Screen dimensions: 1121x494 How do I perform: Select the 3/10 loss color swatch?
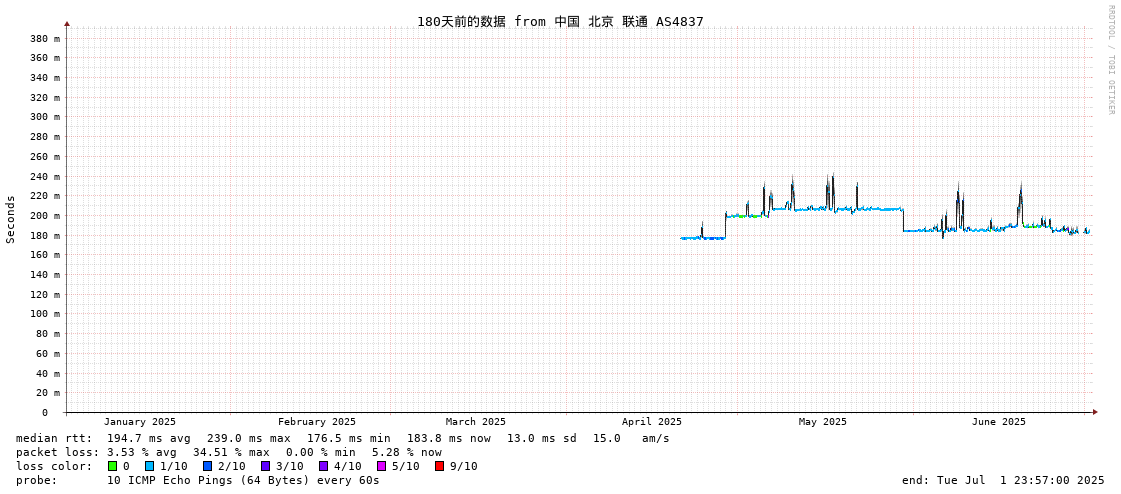tap(265, 466)
